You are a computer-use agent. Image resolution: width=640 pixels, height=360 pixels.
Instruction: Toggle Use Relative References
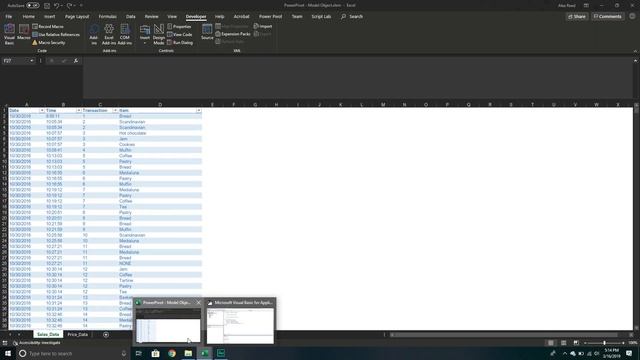(56, 35)
